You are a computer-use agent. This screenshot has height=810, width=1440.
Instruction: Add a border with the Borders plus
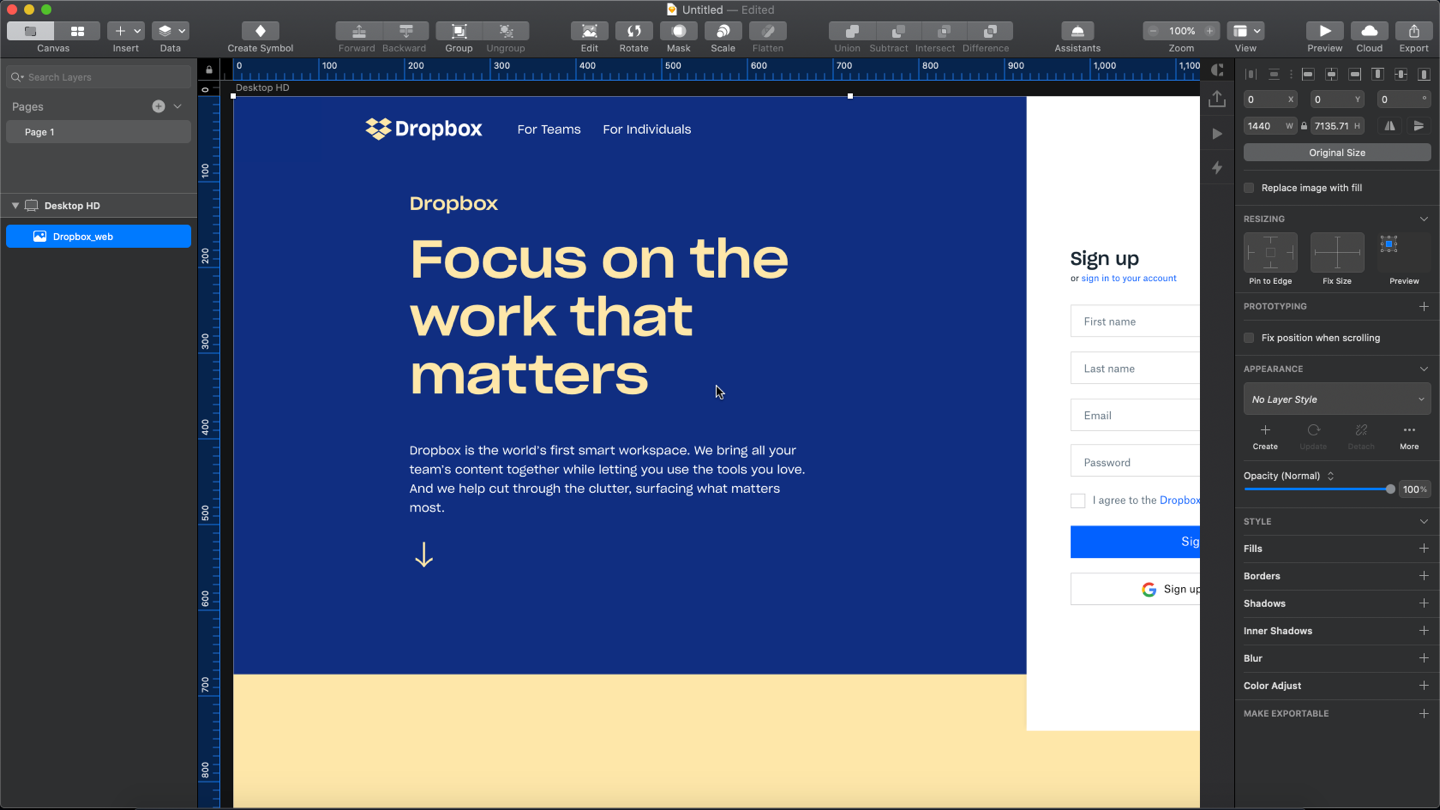[x=1424, y=576]
